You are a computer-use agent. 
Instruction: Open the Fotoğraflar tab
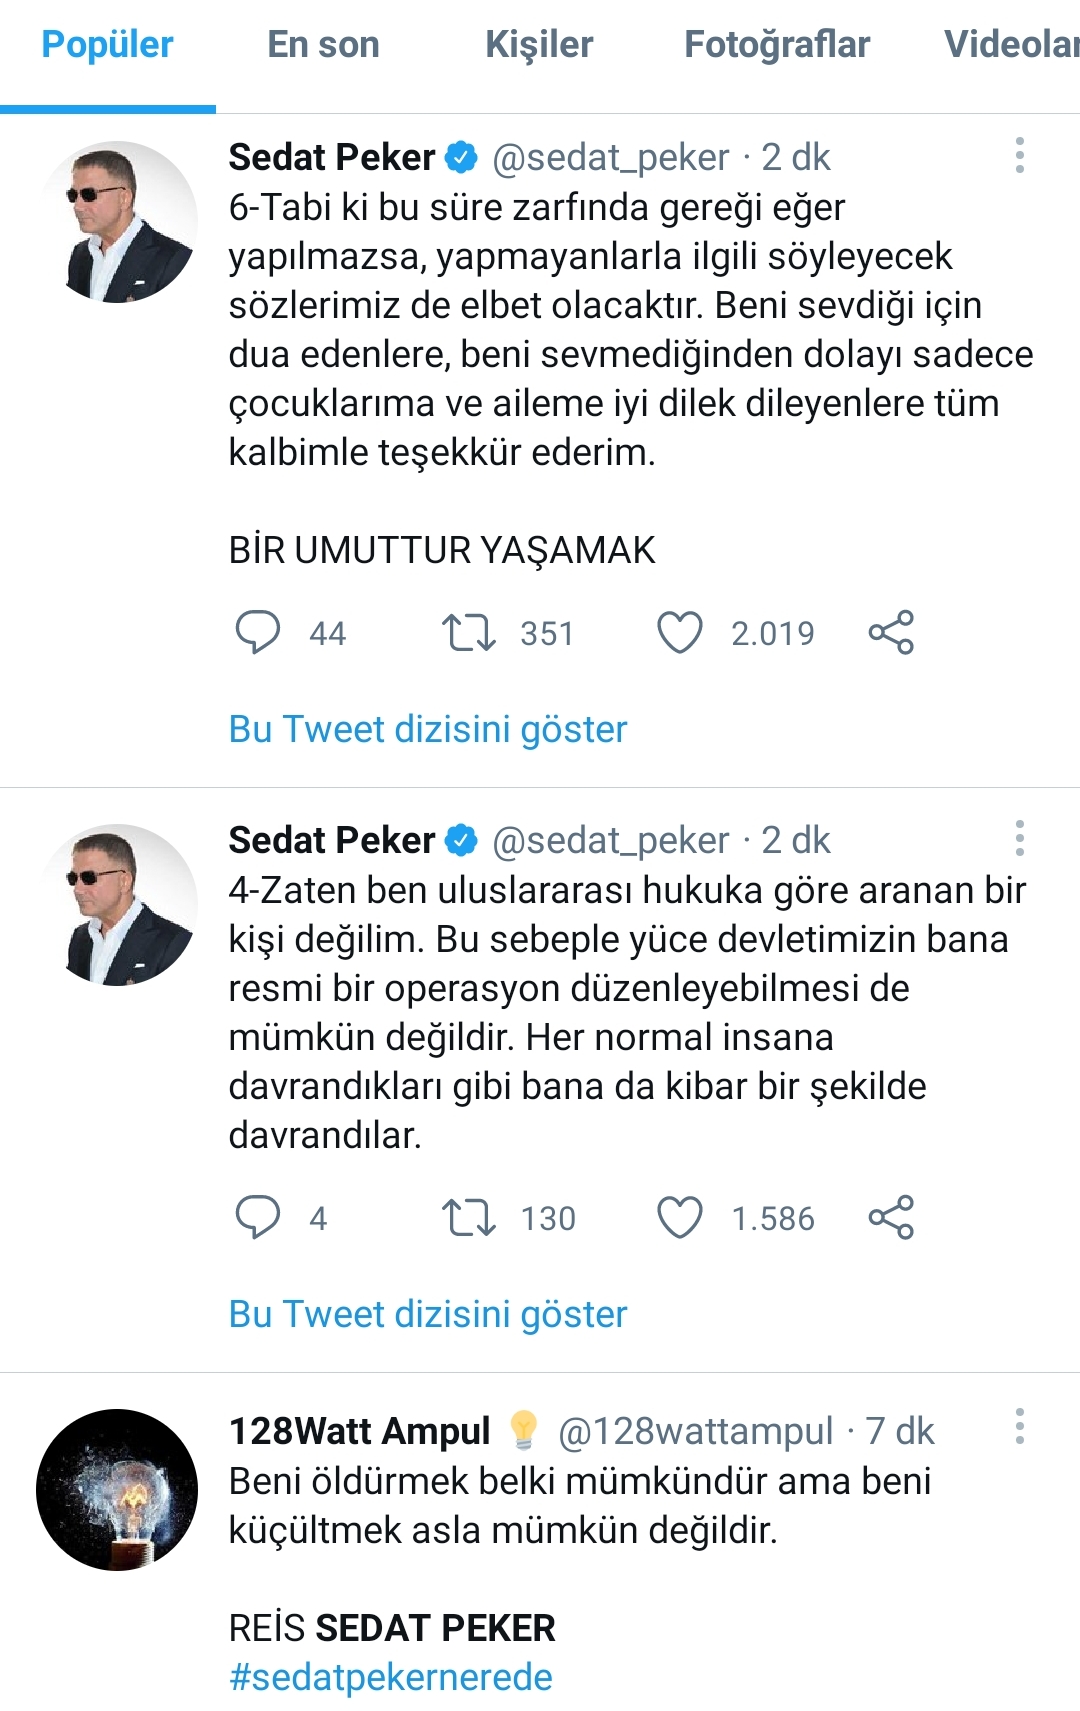point(777,45)
